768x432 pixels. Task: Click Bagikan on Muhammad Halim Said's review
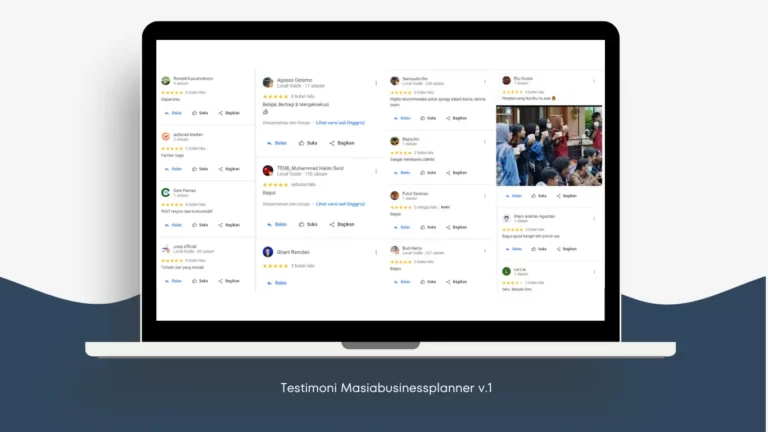[x=342, y=224]
